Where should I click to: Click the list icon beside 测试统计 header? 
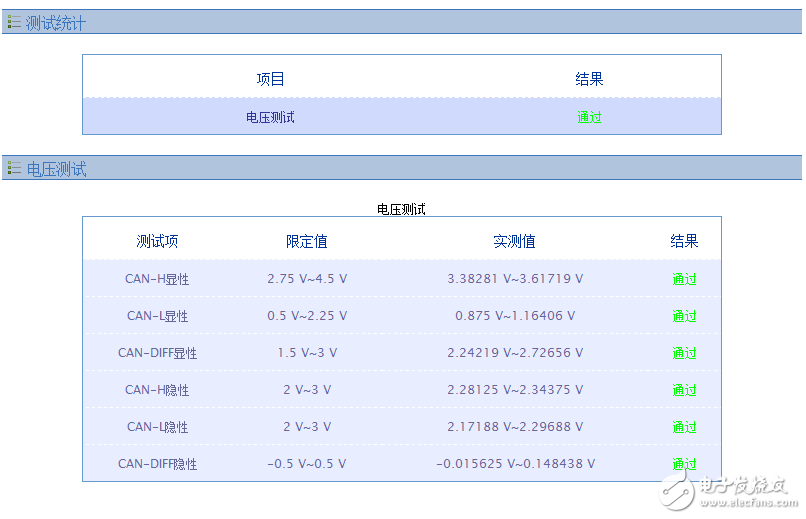14,22
